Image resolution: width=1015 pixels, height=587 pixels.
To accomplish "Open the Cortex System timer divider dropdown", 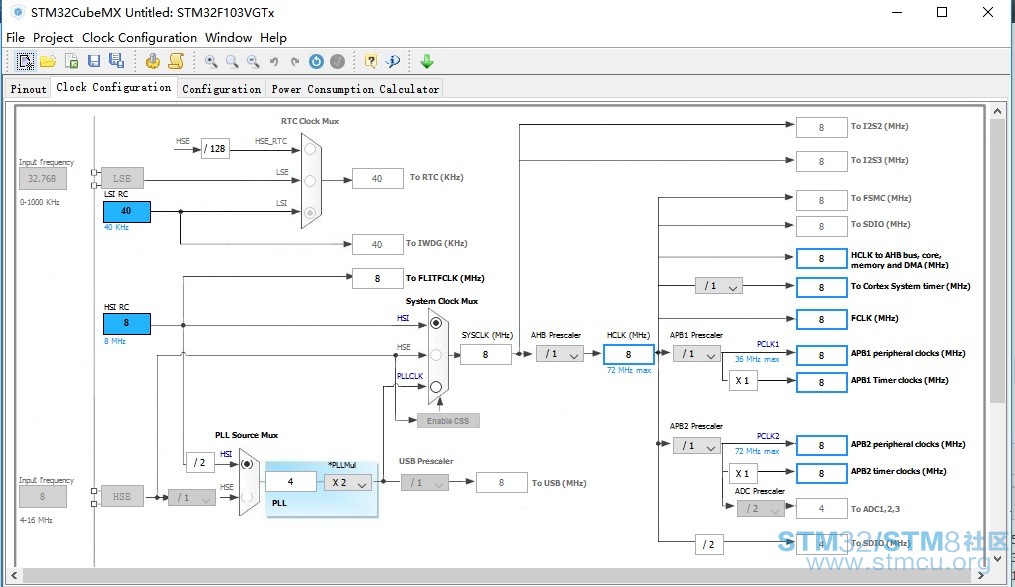I will click(x=719, y=285).
